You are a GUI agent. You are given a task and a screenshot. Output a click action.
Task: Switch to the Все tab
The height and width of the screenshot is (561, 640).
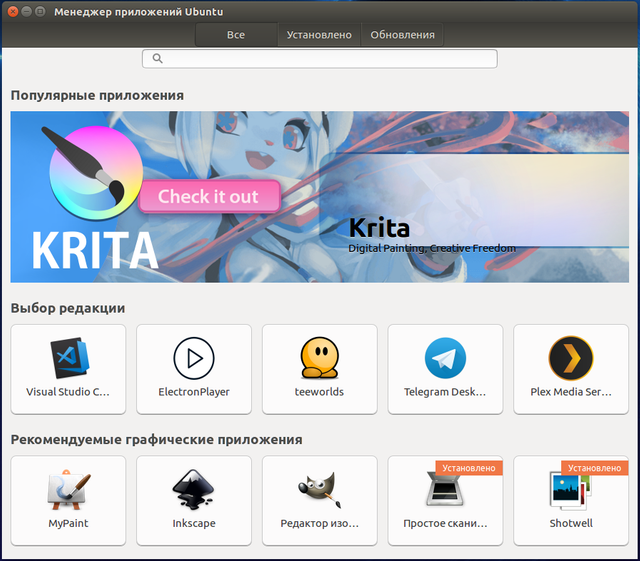pos(236,35)
